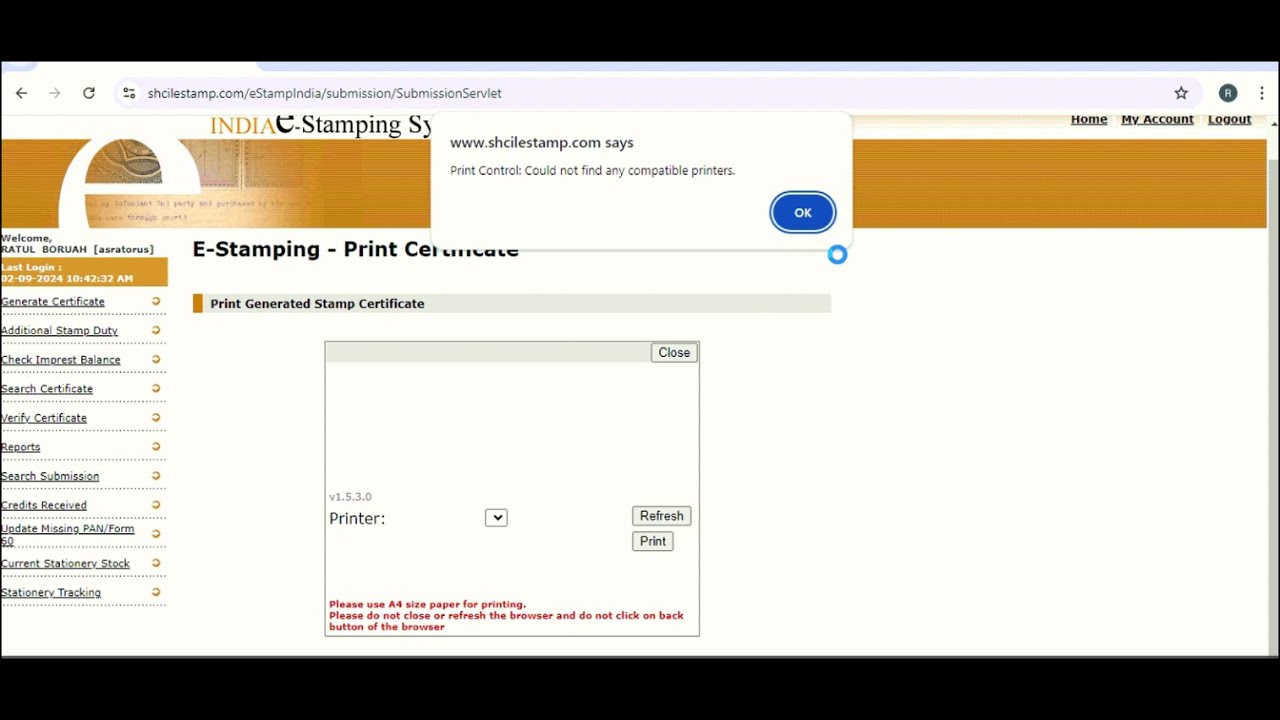The height and width of the screenshot is (720, 1280).
Task: Click the browser back arrow
Action: point(21,93)
